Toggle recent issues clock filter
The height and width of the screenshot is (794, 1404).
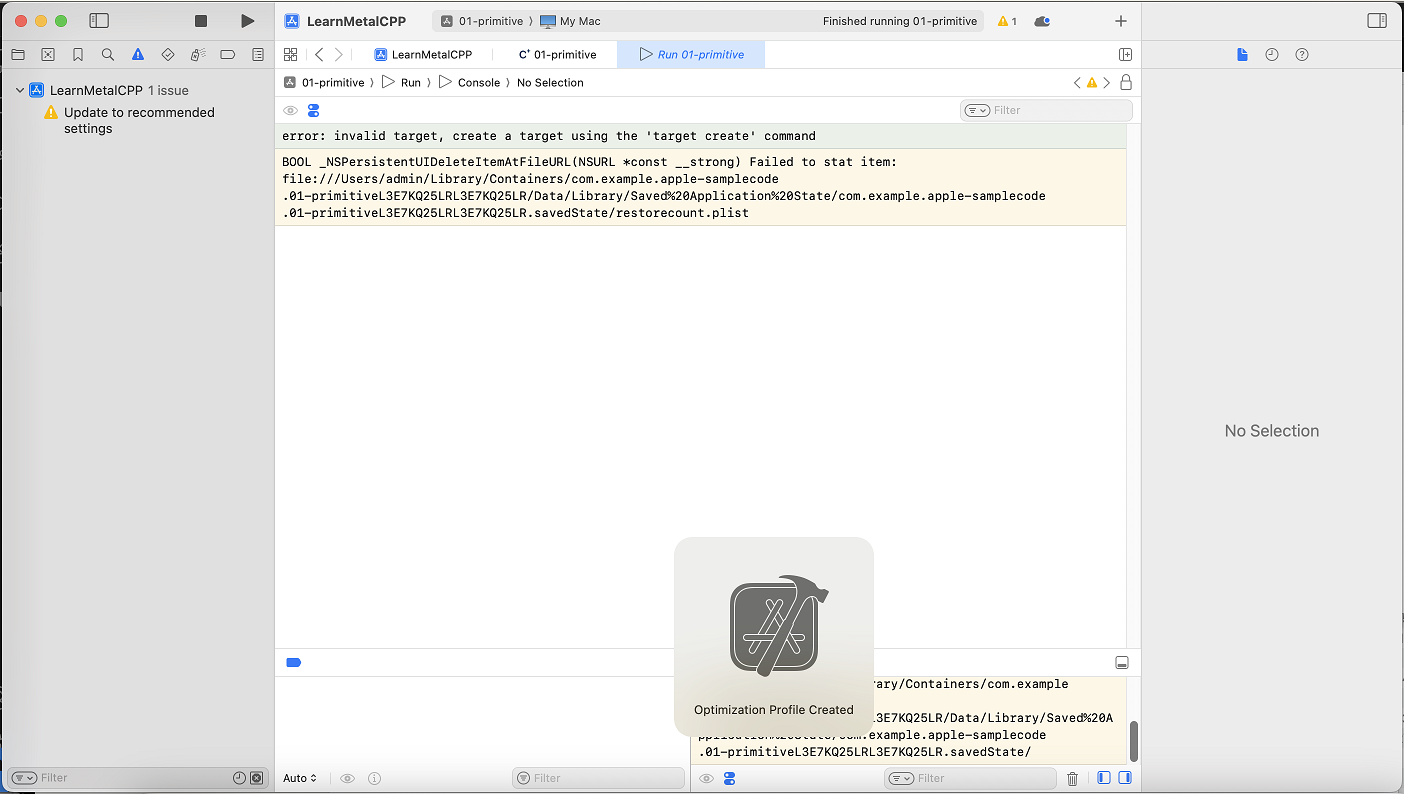coord(239,778)
